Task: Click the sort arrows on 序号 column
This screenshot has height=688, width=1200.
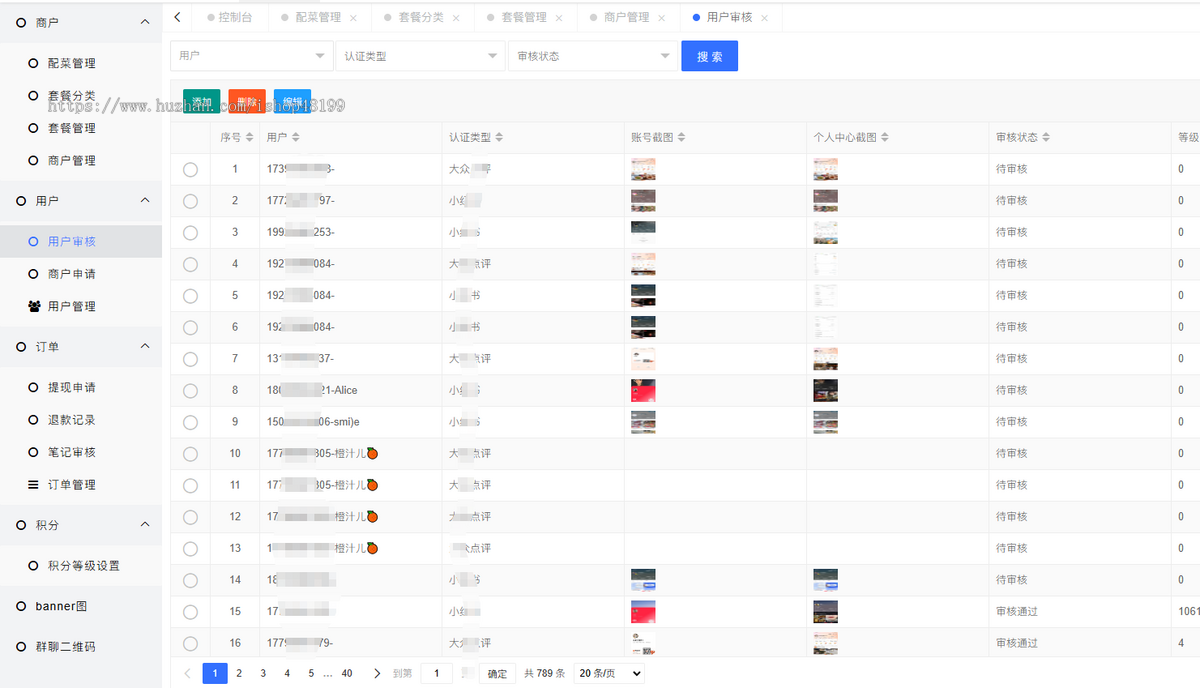Action: point(249,137)
